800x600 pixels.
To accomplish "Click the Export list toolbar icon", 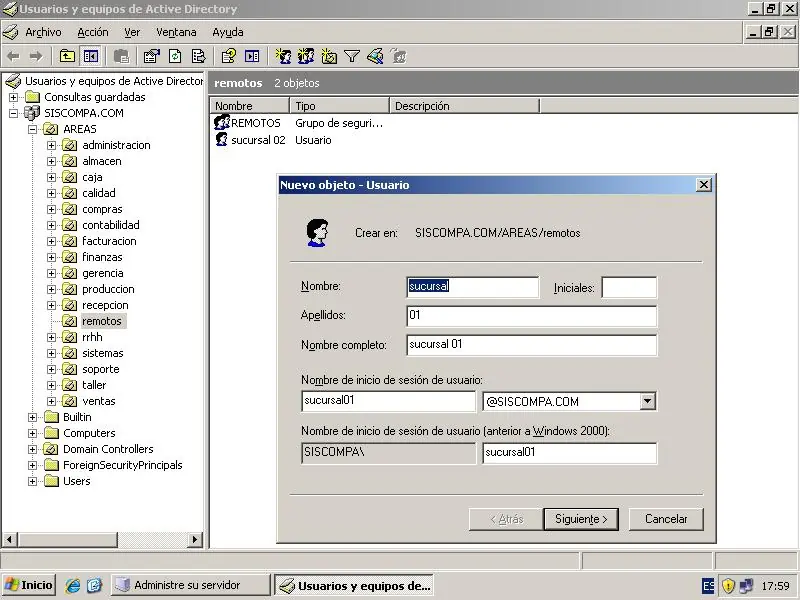I will point(198,56).
